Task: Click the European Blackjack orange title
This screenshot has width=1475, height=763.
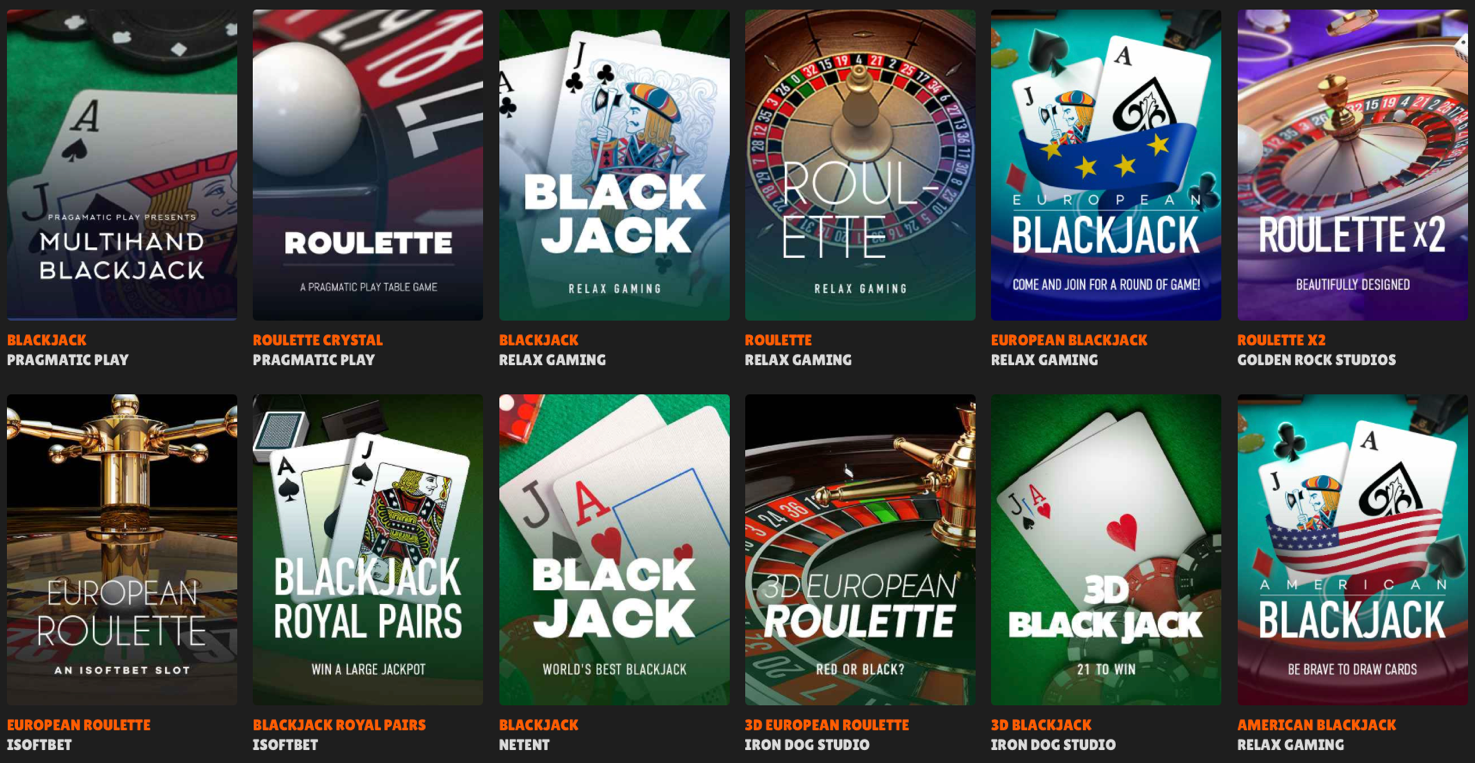Action: (1069, 340)
